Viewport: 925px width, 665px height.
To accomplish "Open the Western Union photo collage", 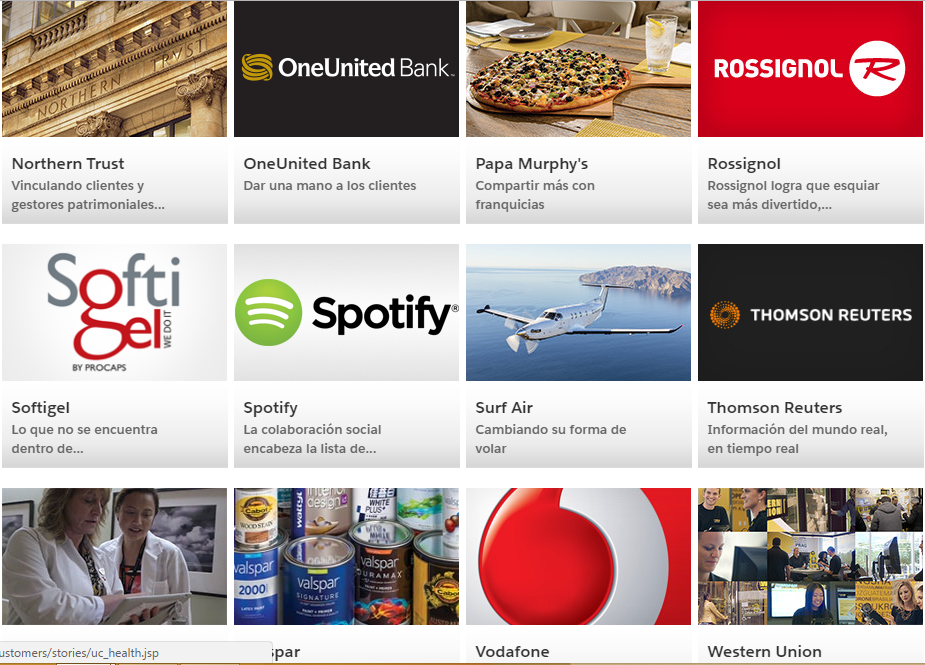I will tap(810, 556).
